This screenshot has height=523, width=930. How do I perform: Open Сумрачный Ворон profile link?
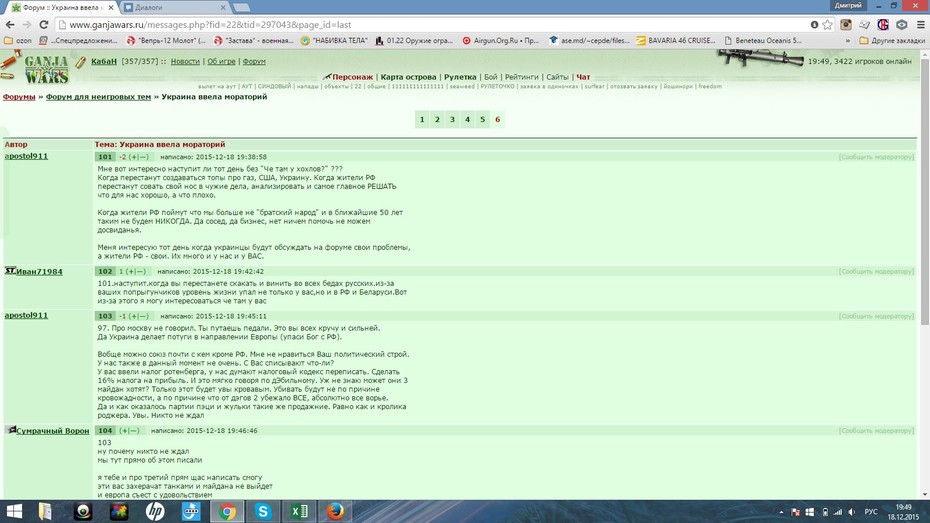[53, 430]
